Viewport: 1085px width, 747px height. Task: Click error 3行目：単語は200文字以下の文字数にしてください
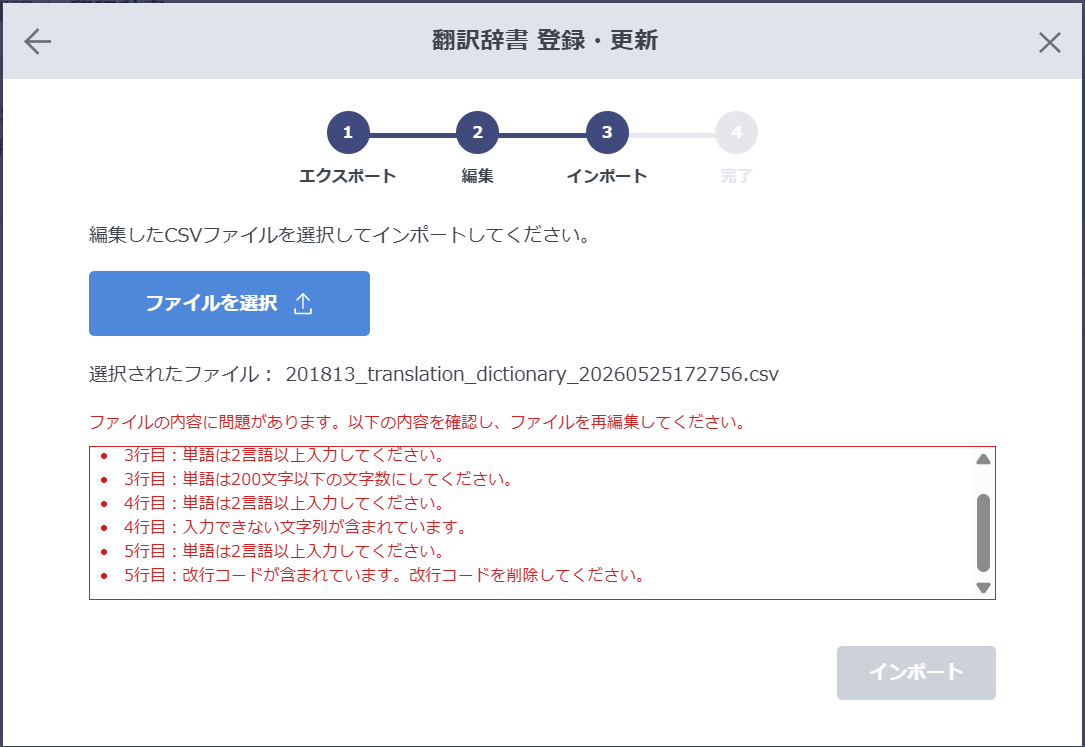click(x=318, y=479)
